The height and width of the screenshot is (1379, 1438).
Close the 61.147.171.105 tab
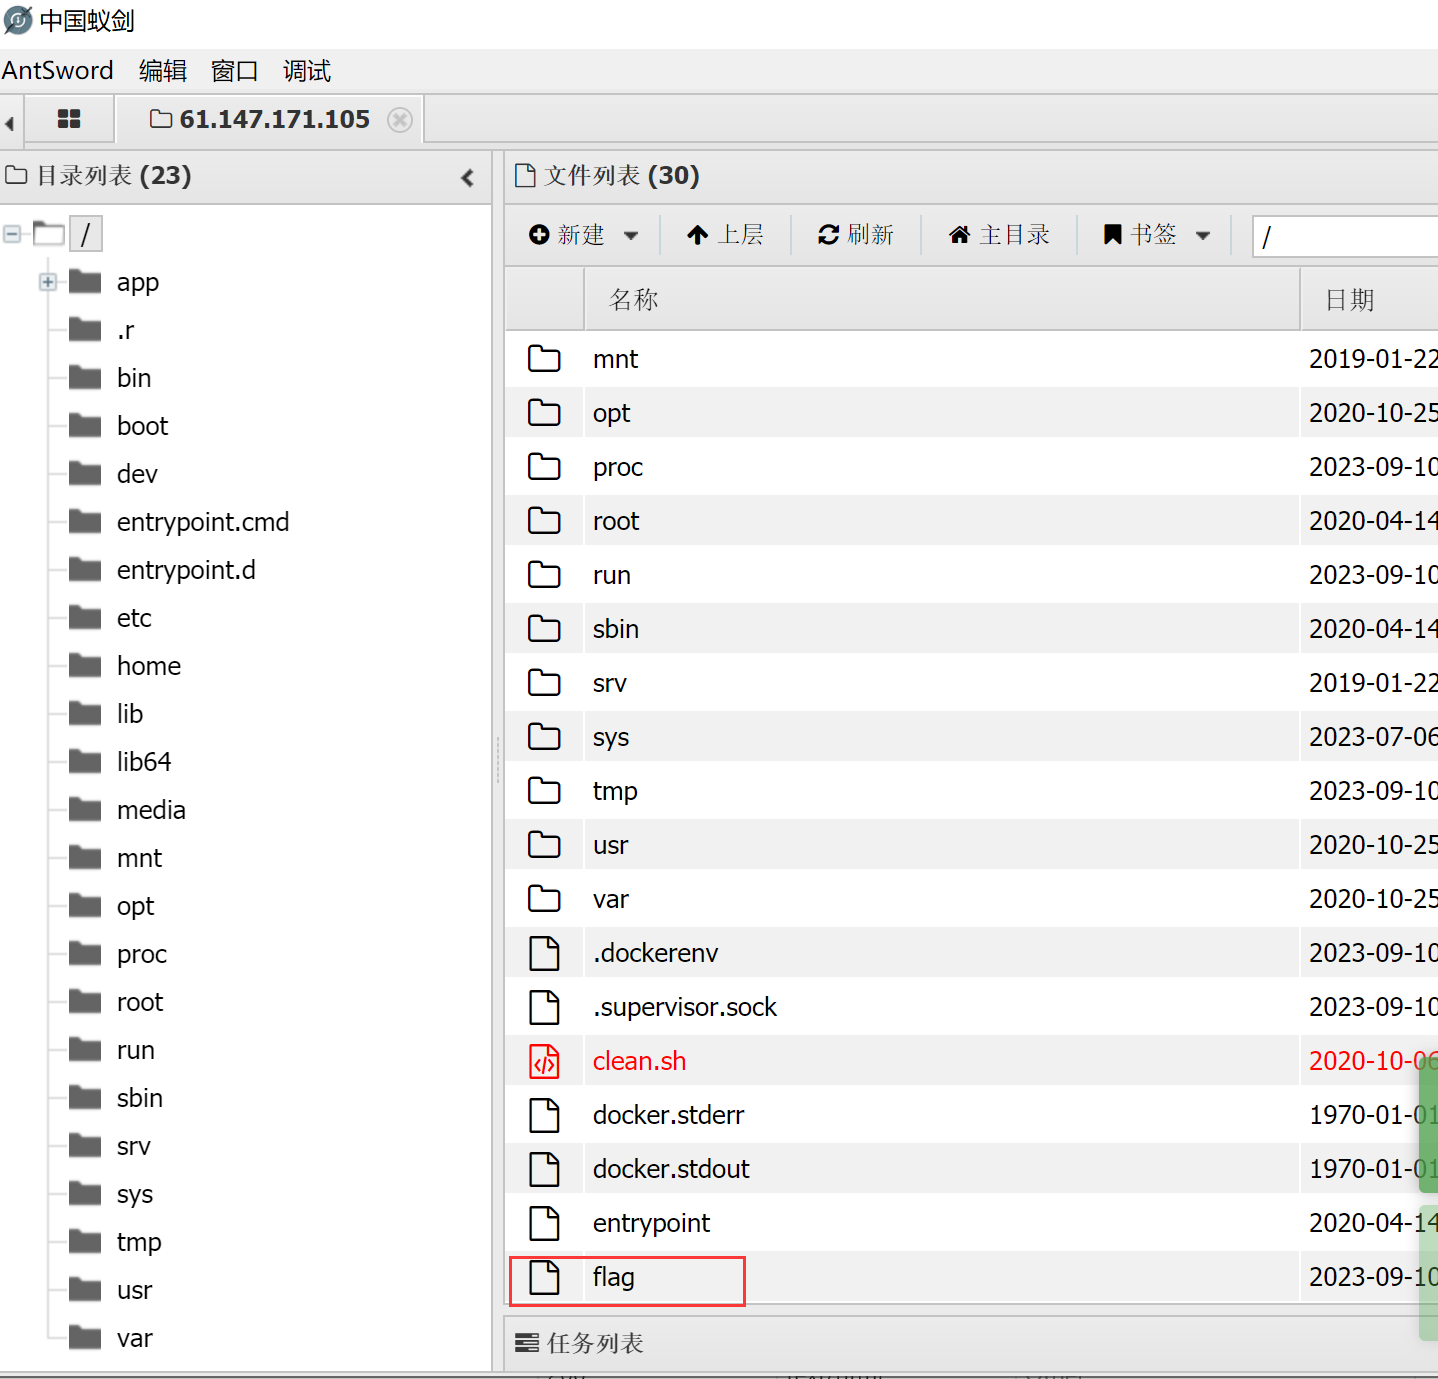click(x=400, y=120)
